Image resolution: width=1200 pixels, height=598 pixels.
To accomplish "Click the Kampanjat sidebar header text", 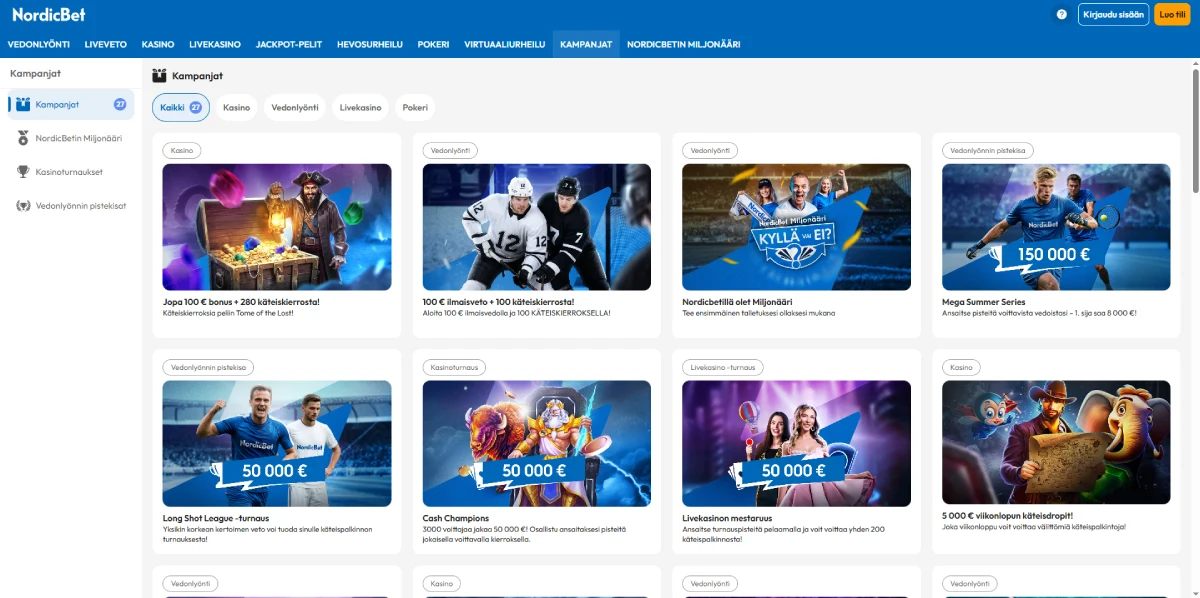I will (35, 73).
